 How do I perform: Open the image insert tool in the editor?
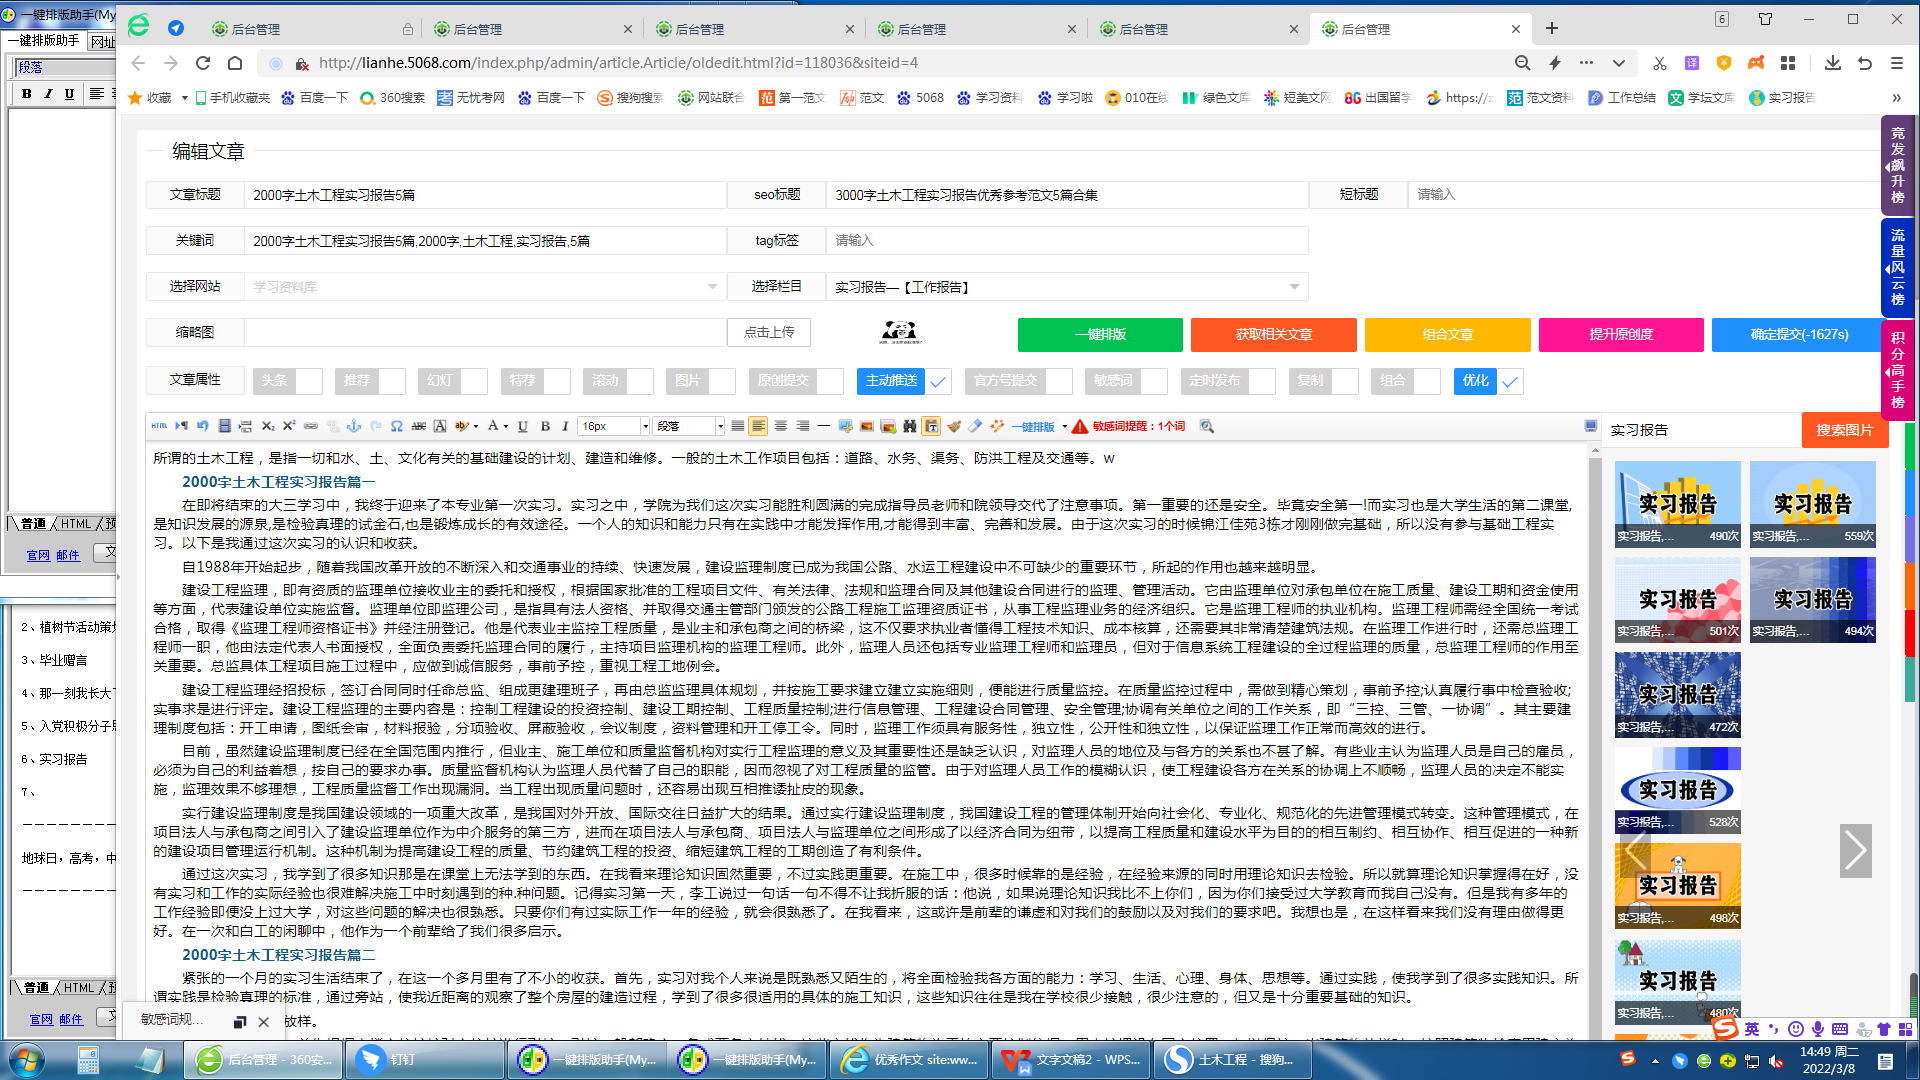pyautogui.click(x=866, y=425)
